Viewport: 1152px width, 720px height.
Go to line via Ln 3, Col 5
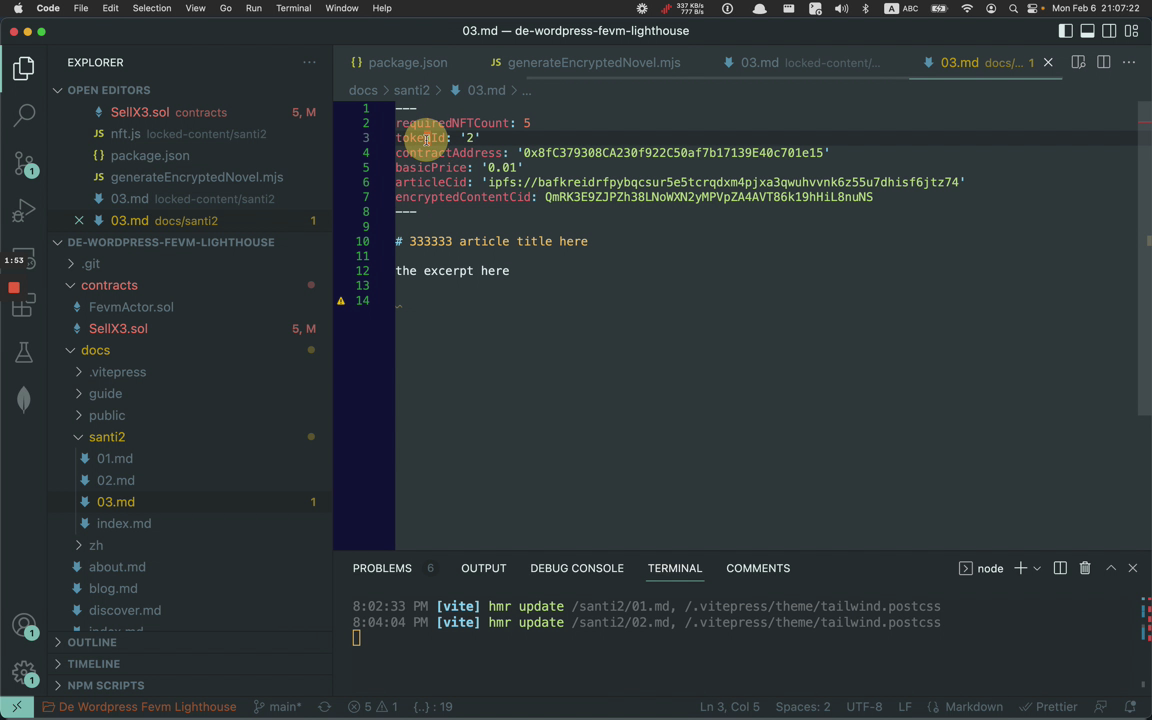(x=730, y=707)
